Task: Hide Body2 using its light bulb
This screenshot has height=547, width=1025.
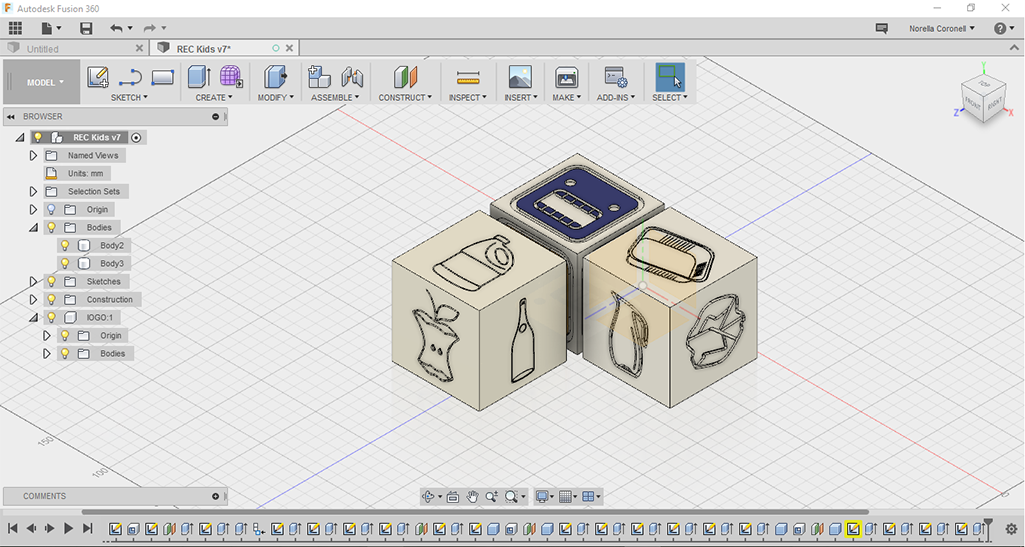Action: (x=65, y=245)
